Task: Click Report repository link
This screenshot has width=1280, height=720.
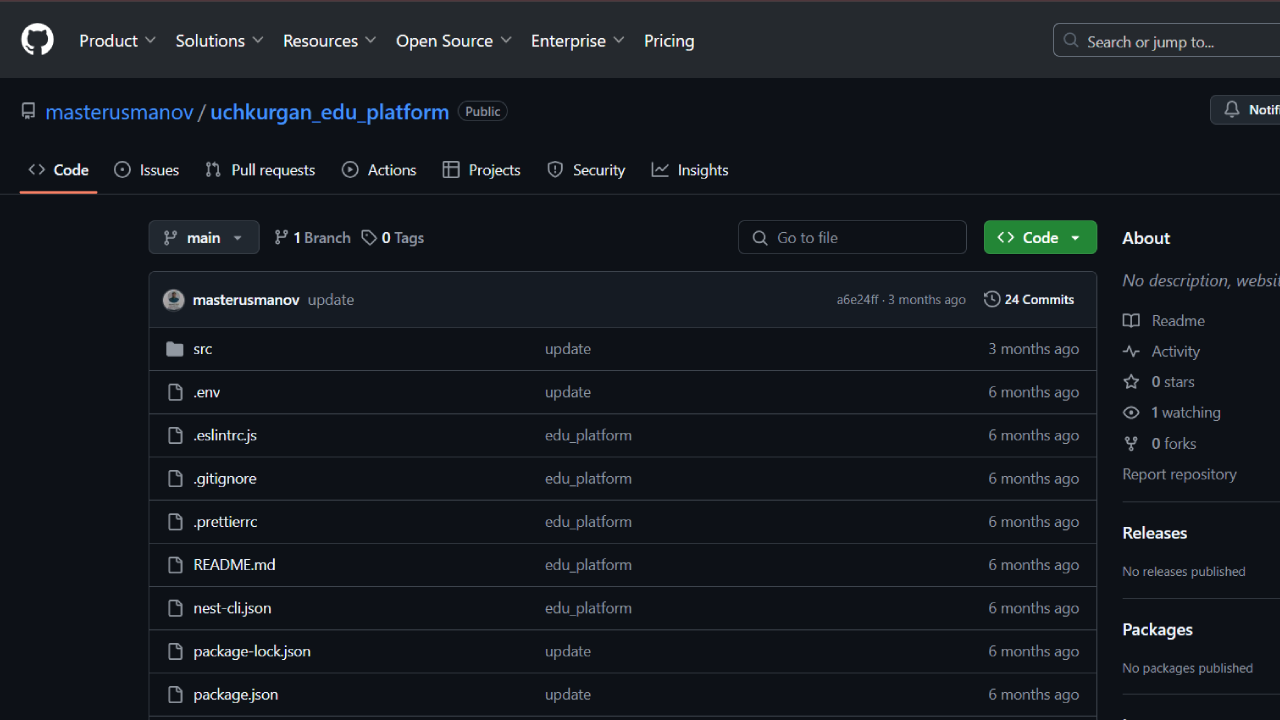Action: [x=1179, y=474]
